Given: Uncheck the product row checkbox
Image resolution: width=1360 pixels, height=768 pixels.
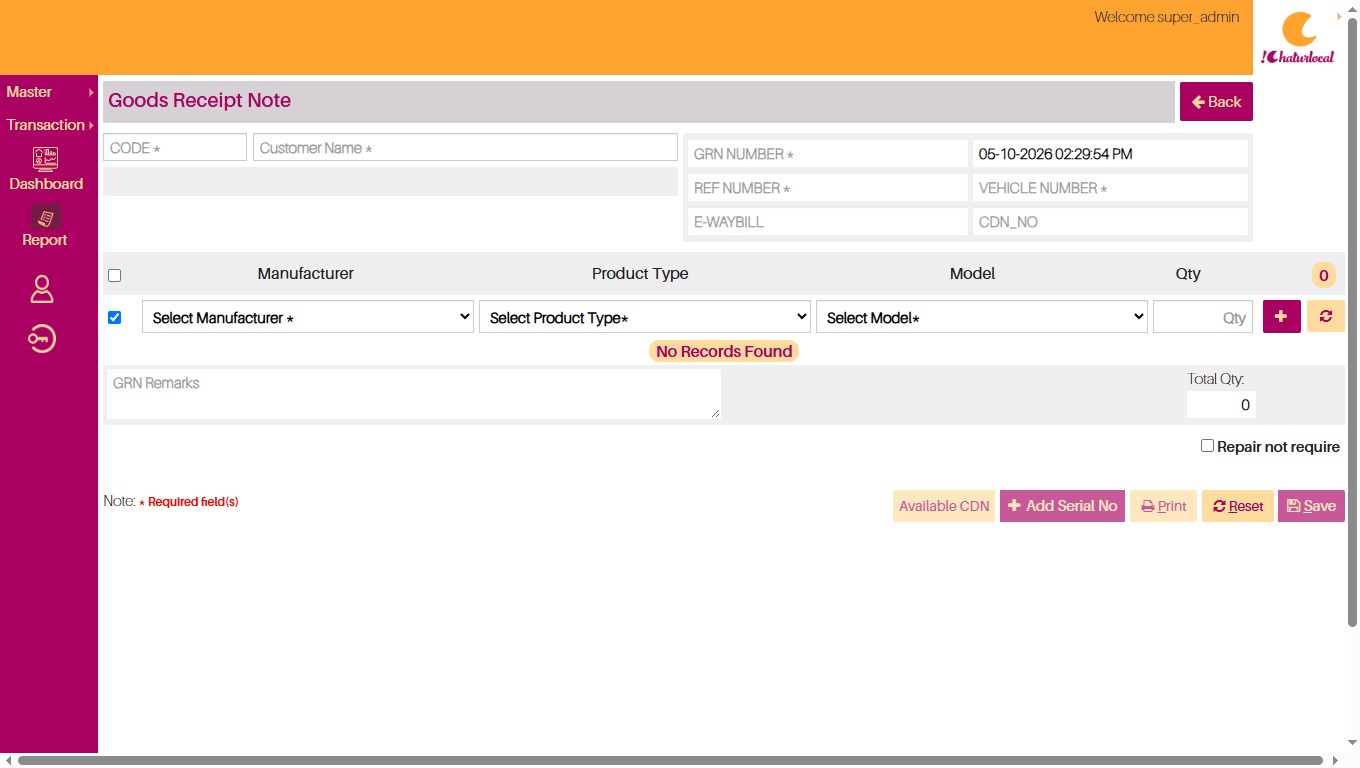Looking at the screenshot, I should coord(114,317).
